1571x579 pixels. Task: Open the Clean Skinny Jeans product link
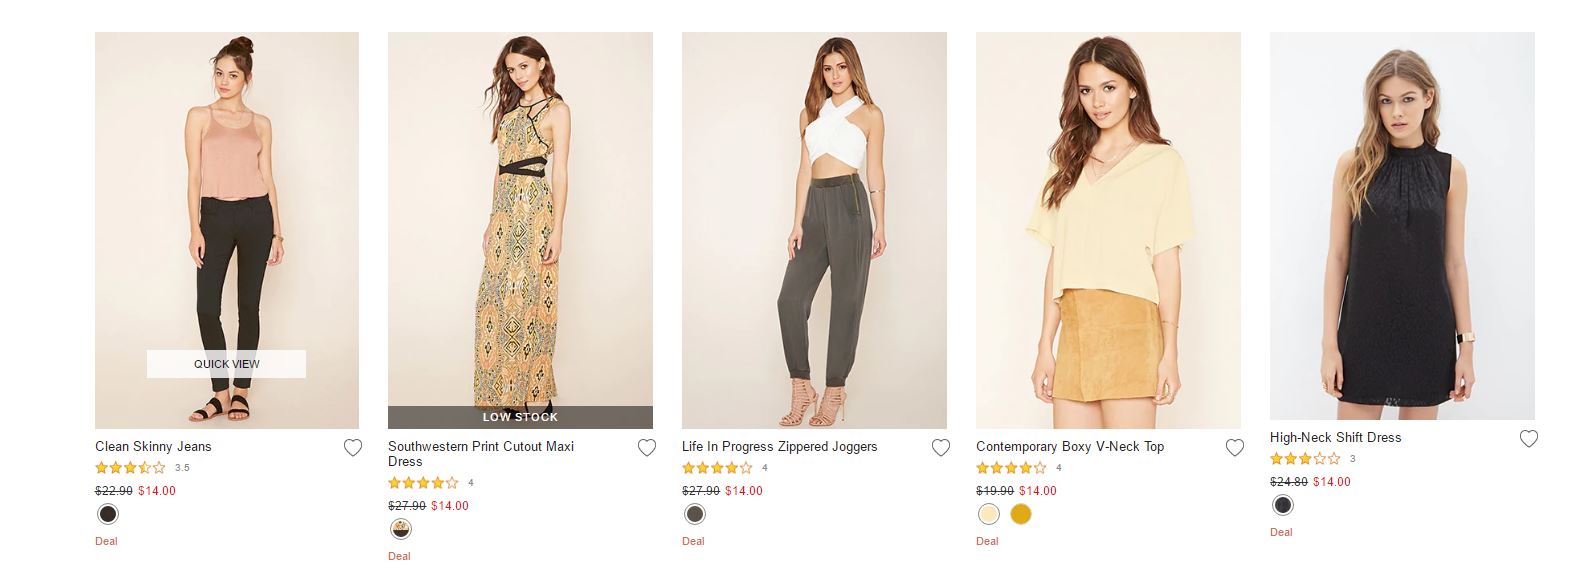(153, 447)
